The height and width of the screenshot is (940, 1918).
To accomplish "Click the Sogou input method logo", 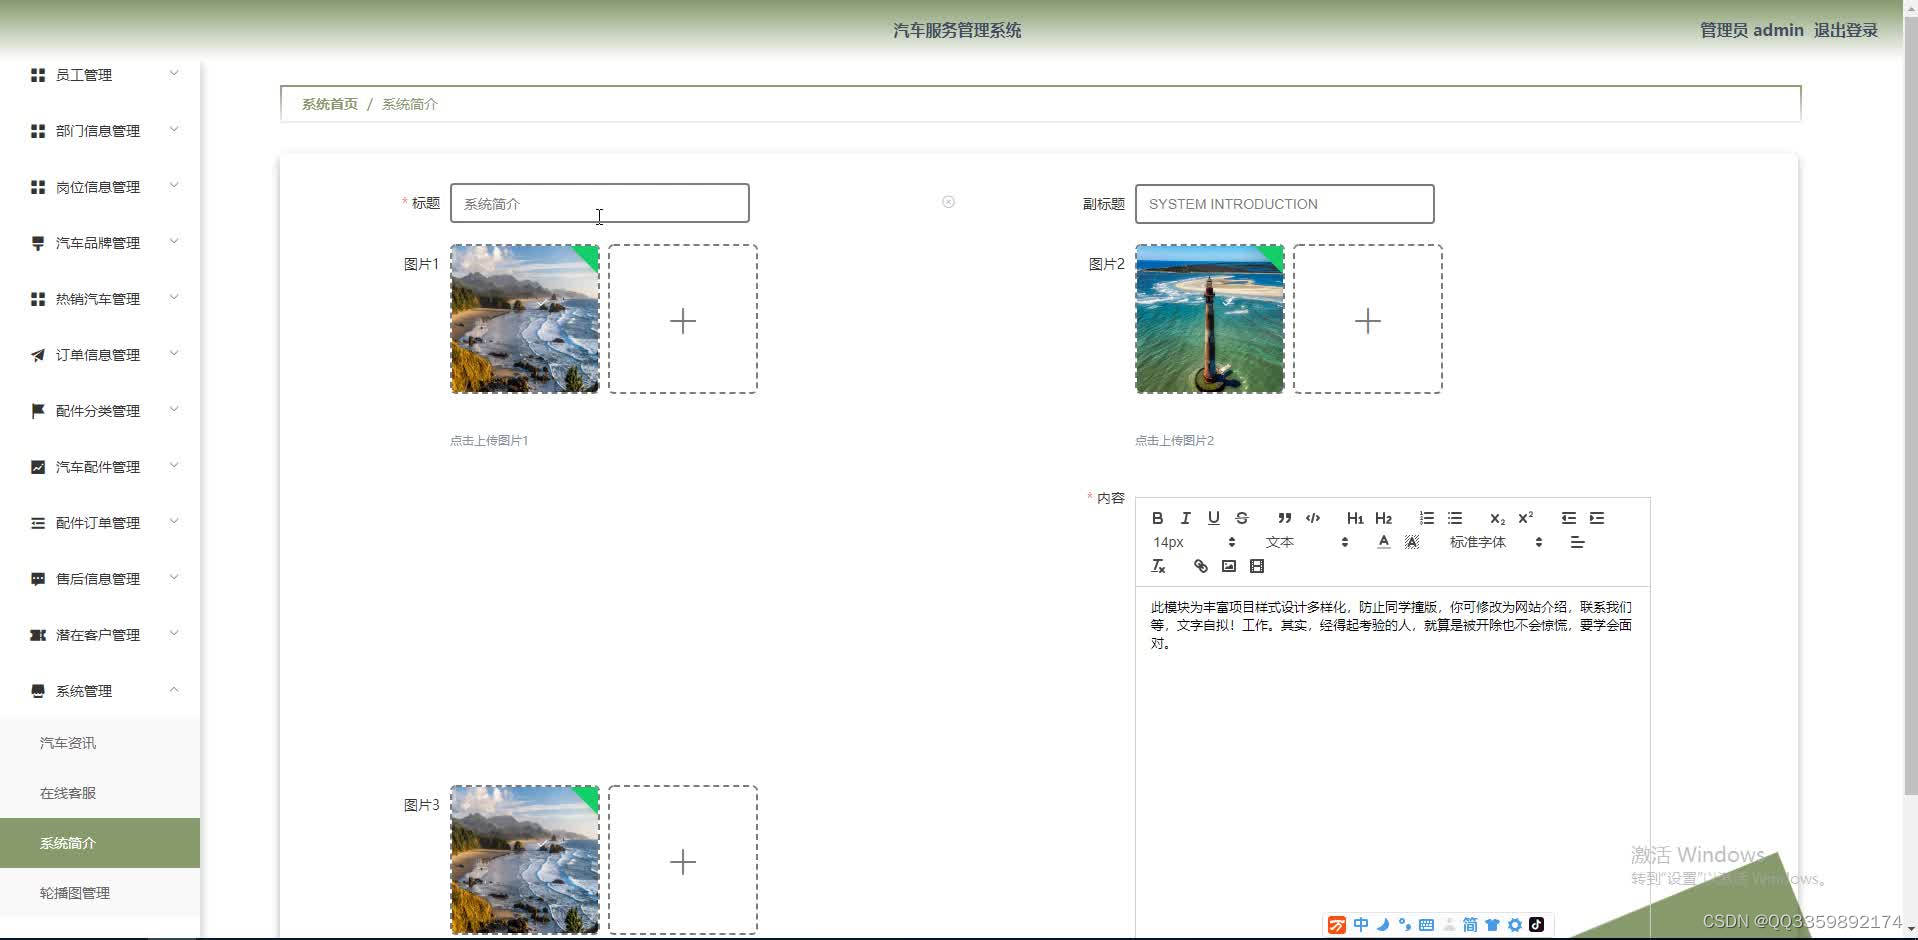I will point(1337,925).
